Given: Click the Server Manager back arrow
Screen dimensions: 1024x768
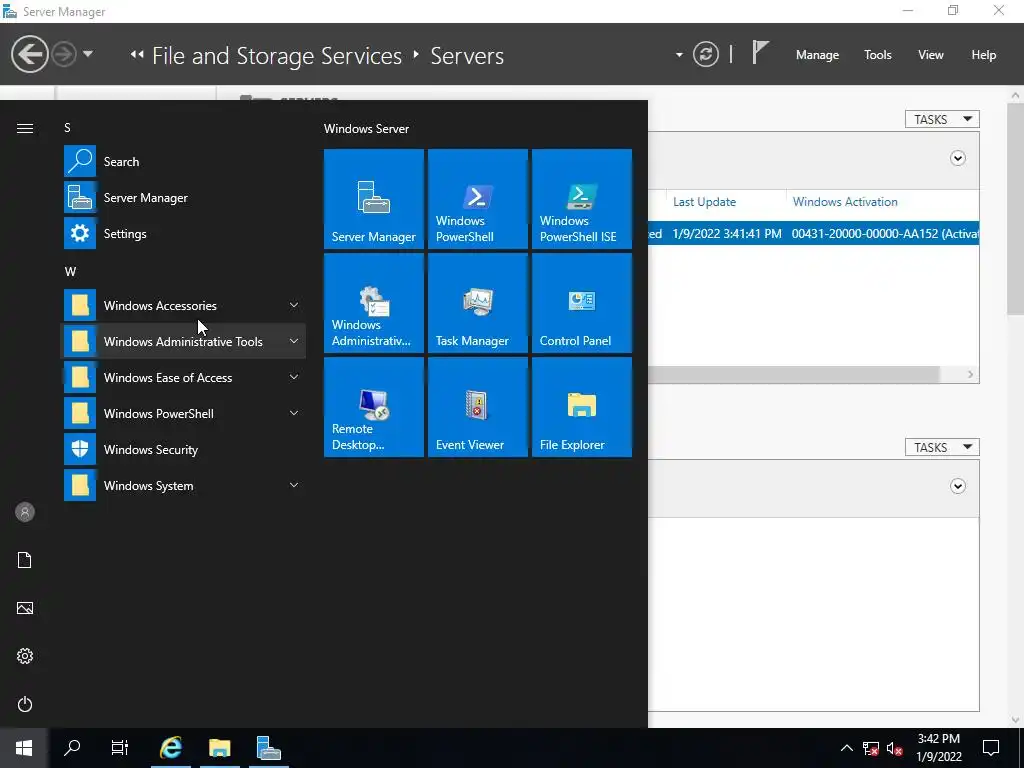Looking at the screenshot, I should [29, 54].
